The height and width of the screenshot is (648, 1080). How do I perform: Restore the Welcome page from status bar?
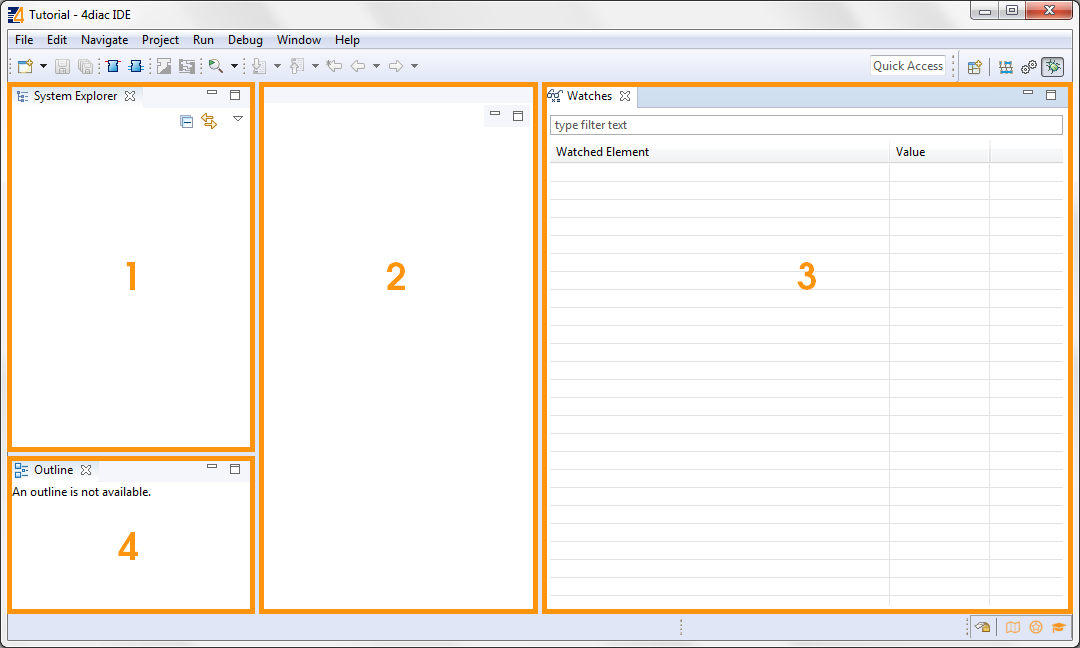coord(982,627)
